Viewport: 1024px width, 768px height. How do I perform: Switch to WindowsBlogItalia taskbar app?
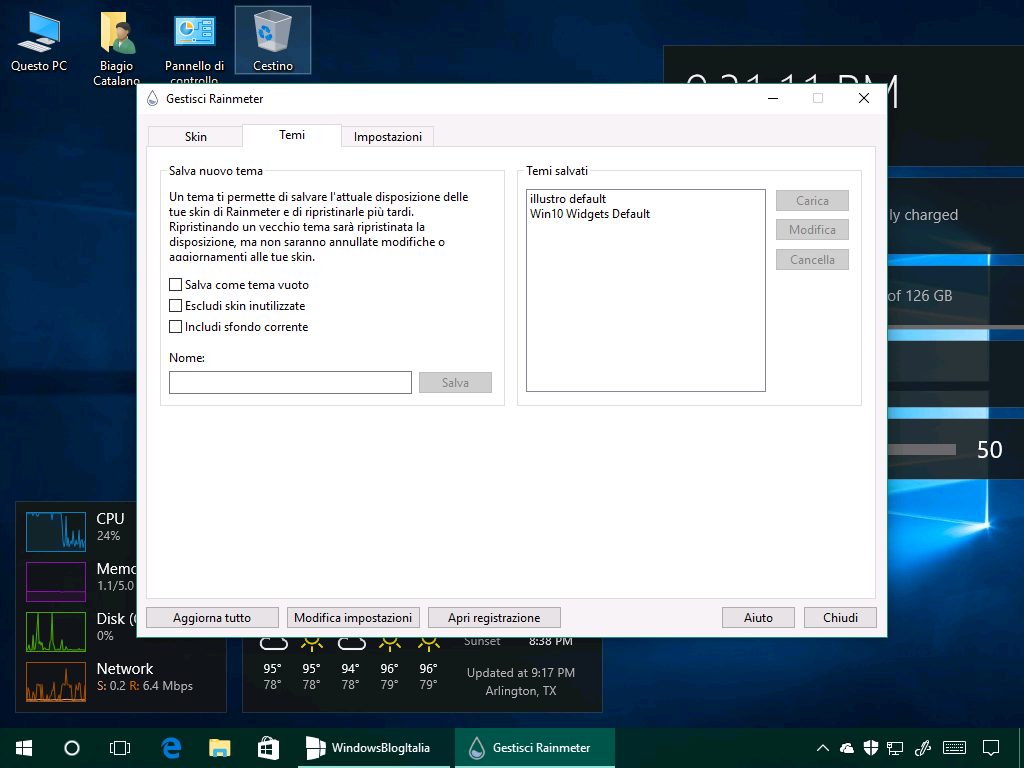pos(374,748)
